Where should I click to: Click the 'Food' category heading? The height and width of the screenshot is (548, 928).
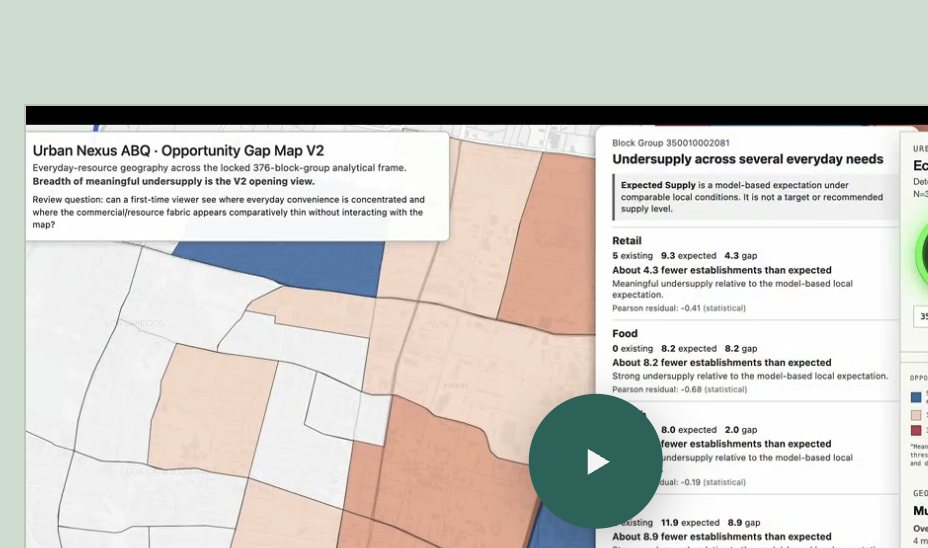click(x=624, y=333)
